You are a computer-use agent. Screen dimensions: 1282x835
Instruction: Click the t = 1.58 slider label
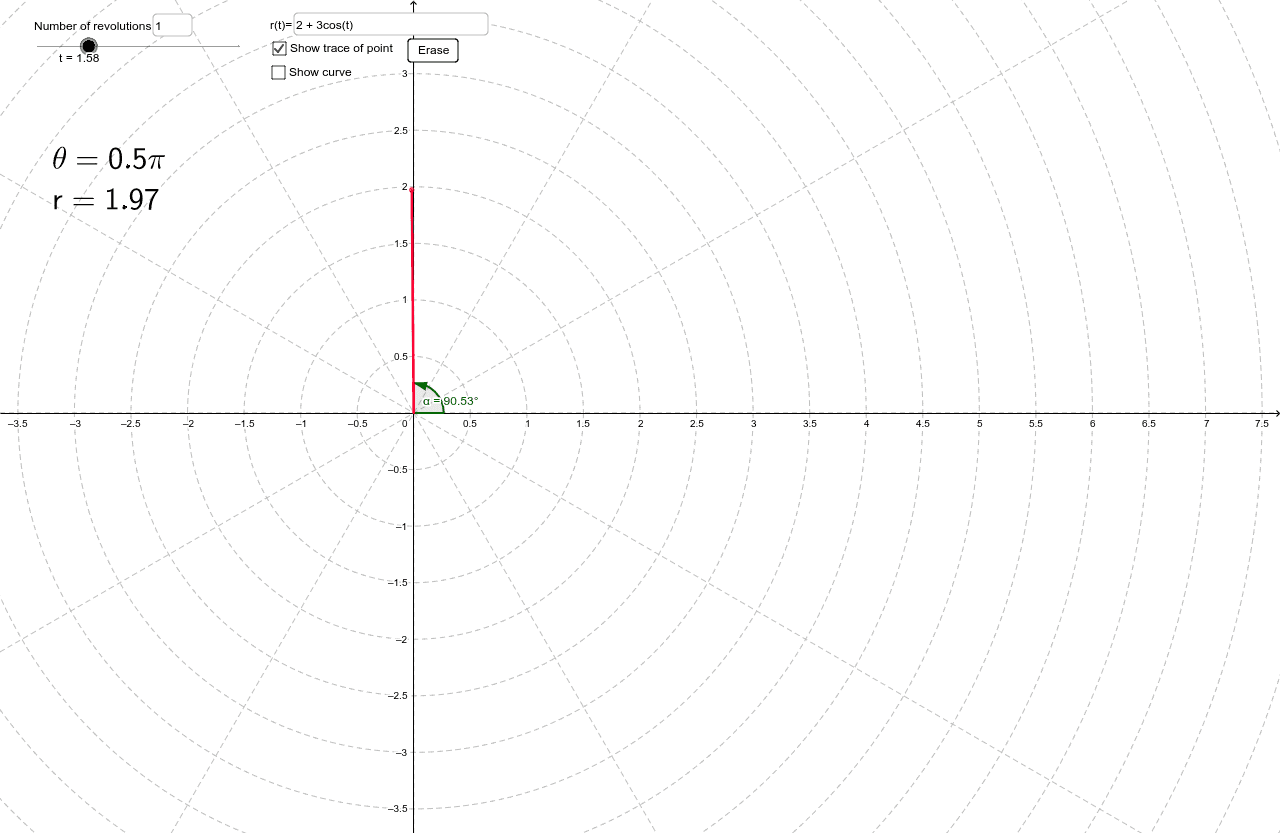pos(79,58)
